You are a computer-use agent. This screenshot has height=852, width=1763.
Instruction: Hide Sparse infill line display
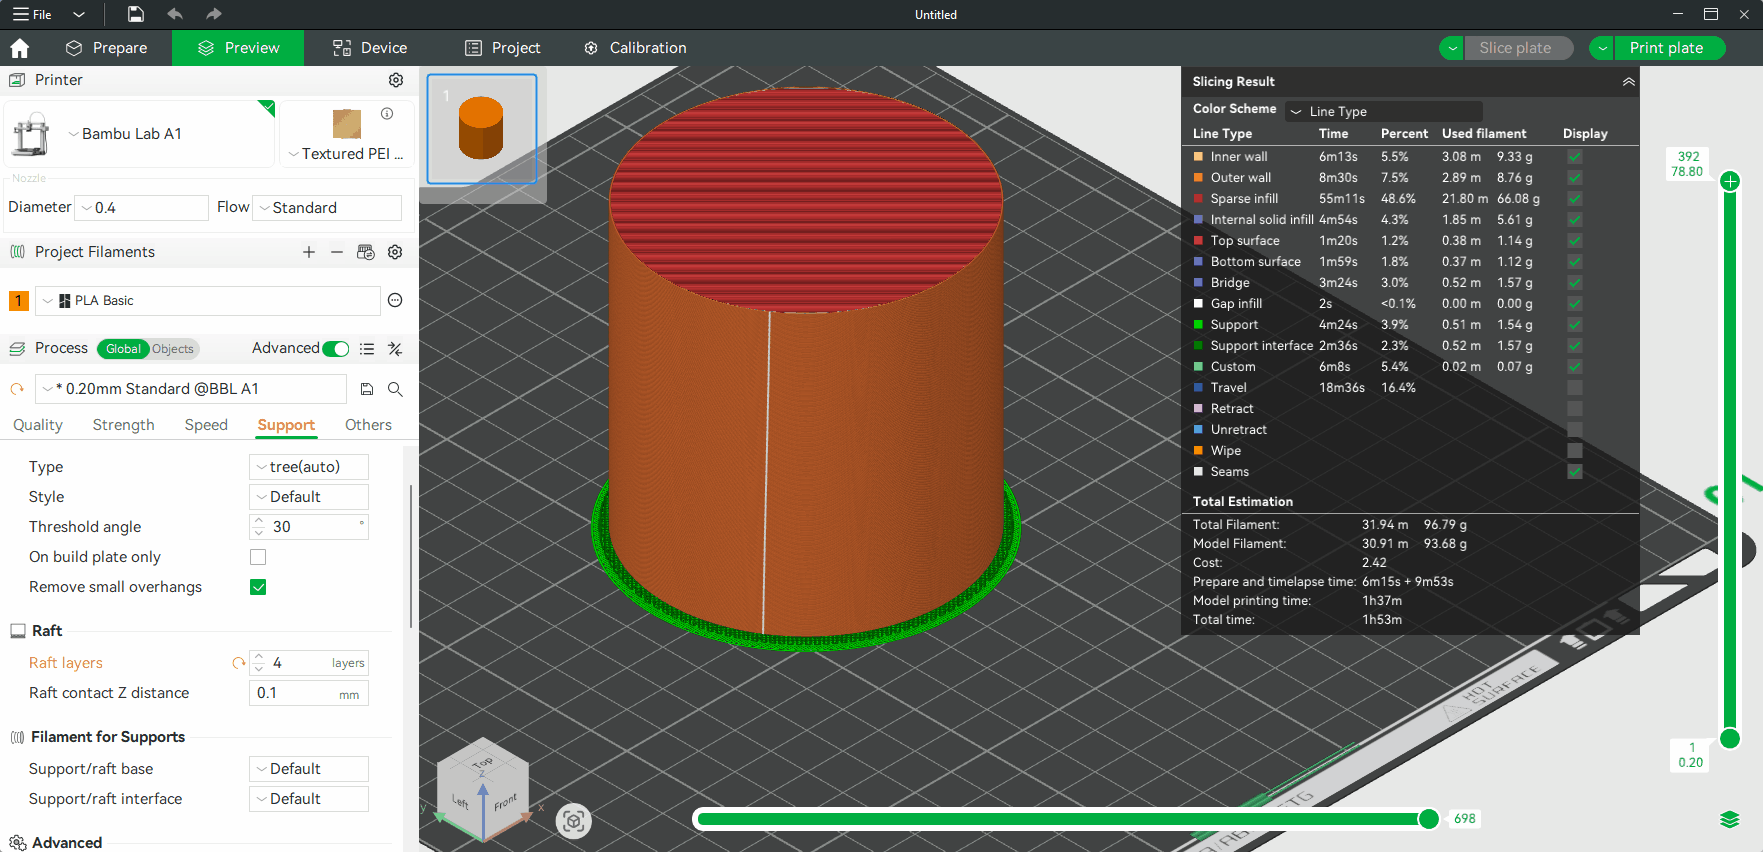pyautogui.click(x=1574, y=199)
